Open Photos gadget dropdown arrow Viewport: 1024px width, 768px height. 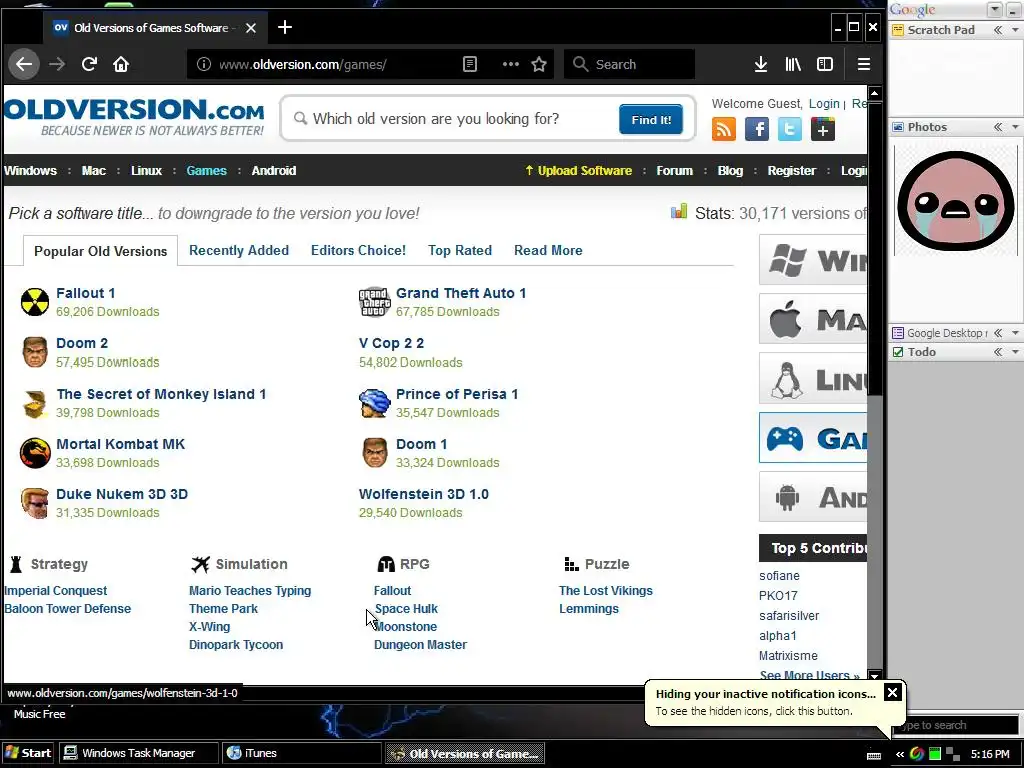click(x=1015, y=127)
